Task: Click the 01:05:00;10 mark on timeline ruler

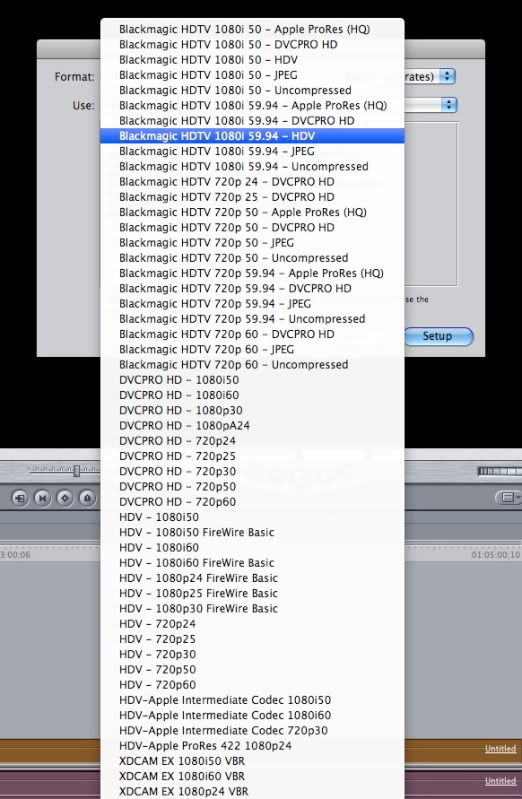Action: click(x=495, y=554)
